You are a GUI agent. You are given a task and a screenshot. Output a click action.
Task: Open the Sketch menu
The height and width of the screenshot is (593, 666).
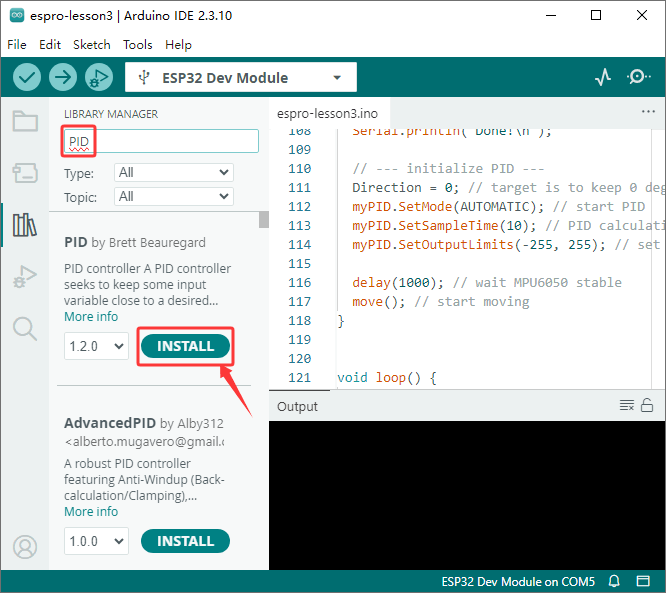[x=92, y=45]
